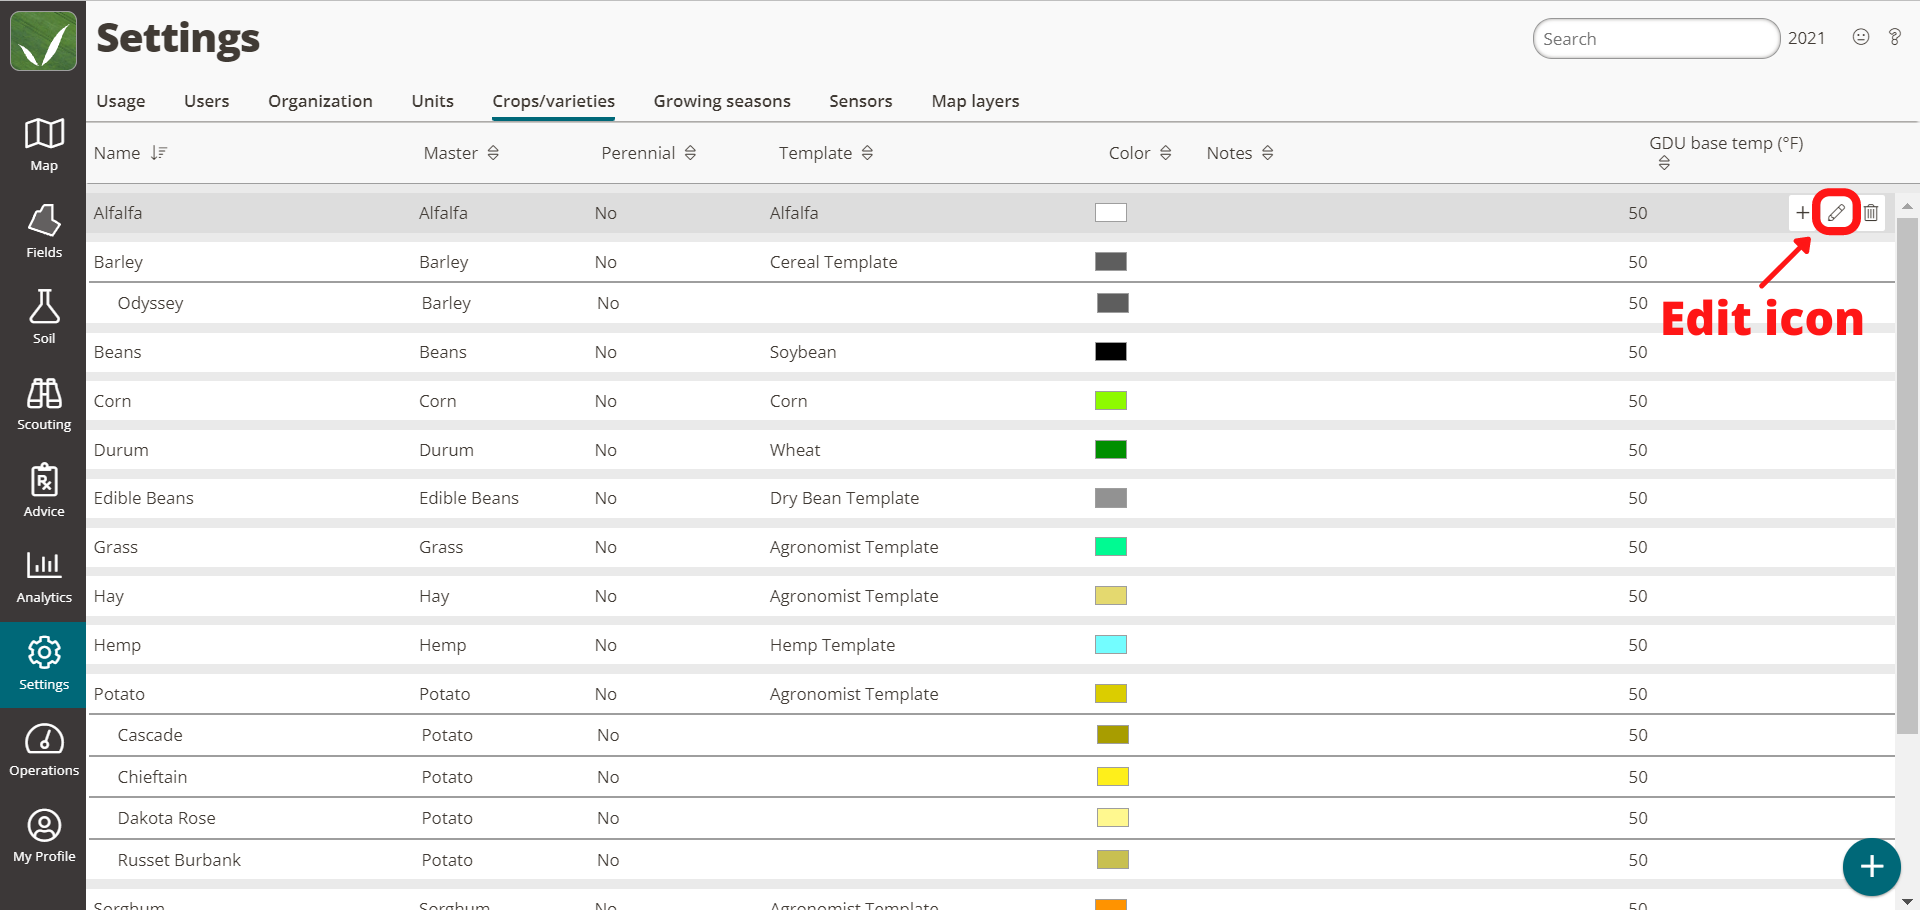
Task: Sort by the Notes column
Action: [1267, 153]
